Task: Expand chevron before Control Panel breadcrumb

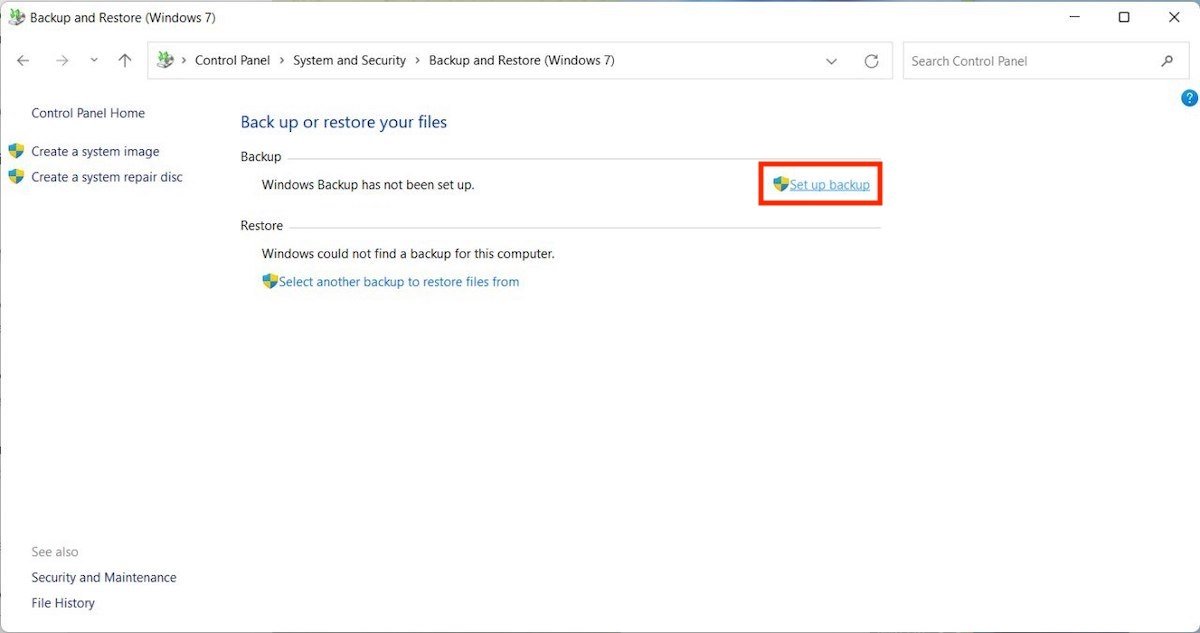Action: pyautogui.click(x=184, y=61)
